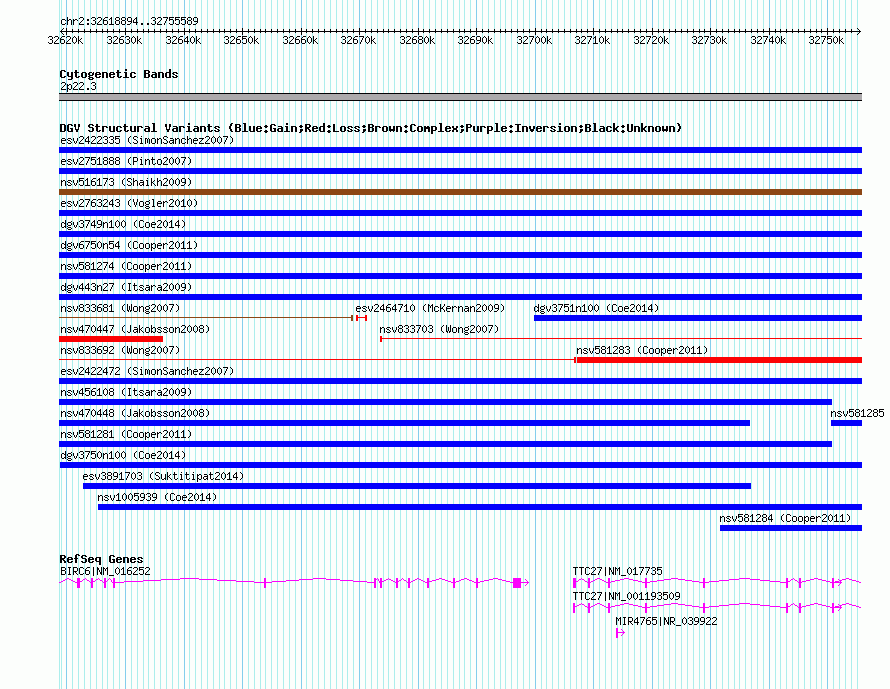Click the red nsv470447 loss bar

click(111, 339)
